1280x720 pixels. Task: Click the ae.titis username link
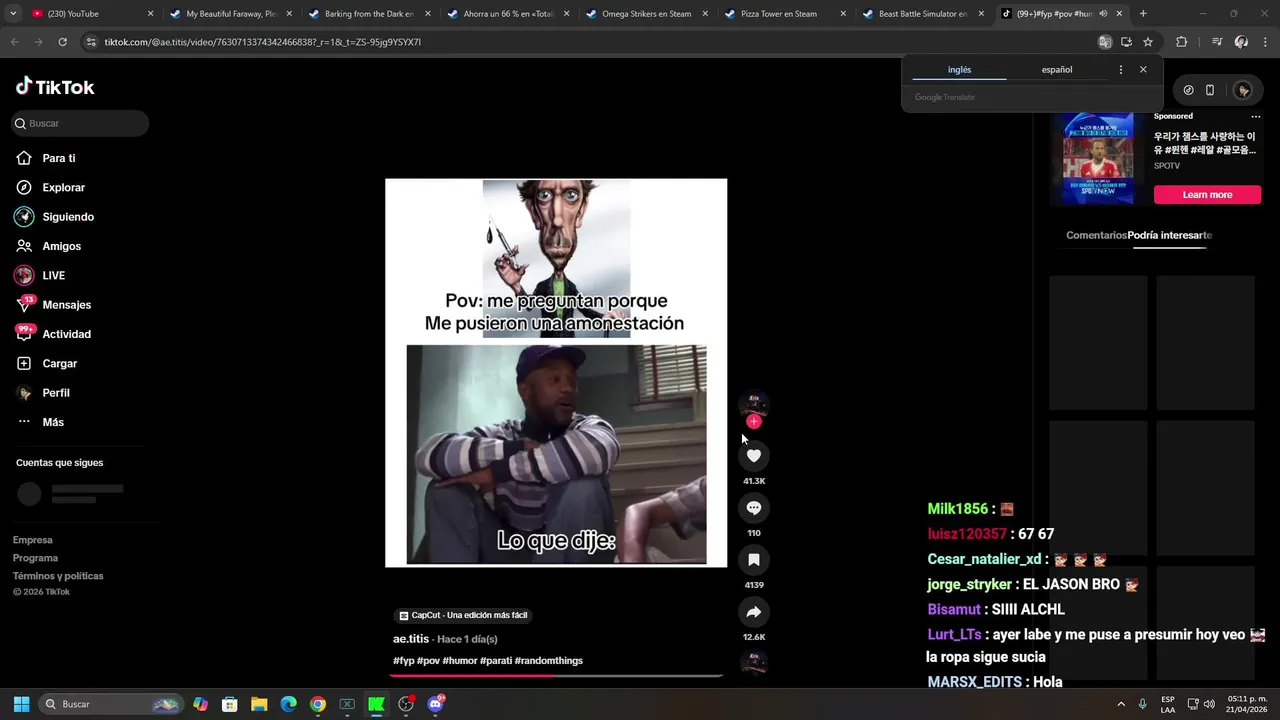coord(411,639)
